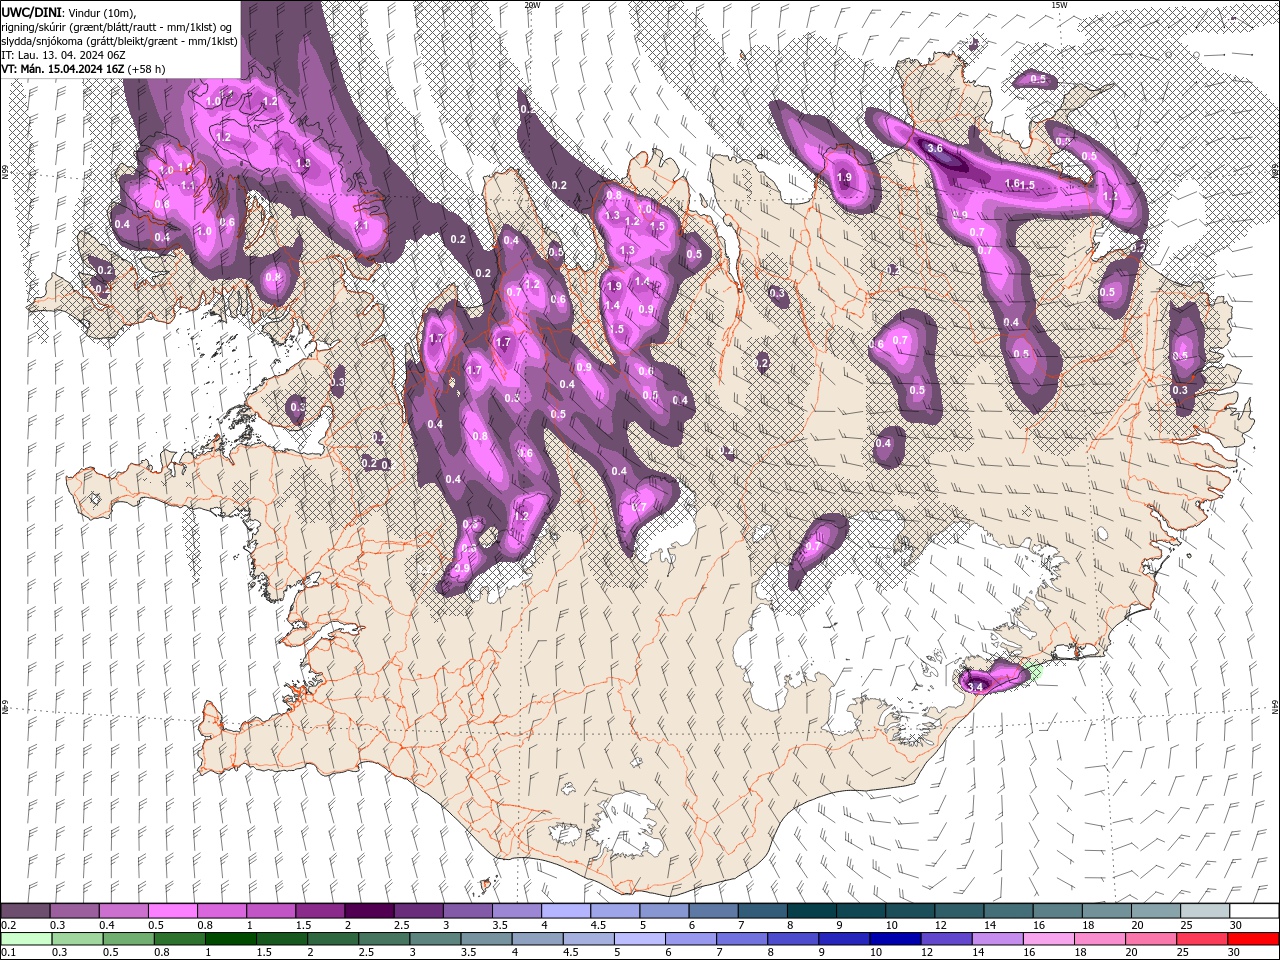Screen dimensions: 1280x960
Task: Click the bright pink 0.5 swatch in the upper snow scale
Action: click(x=172, y=911)
